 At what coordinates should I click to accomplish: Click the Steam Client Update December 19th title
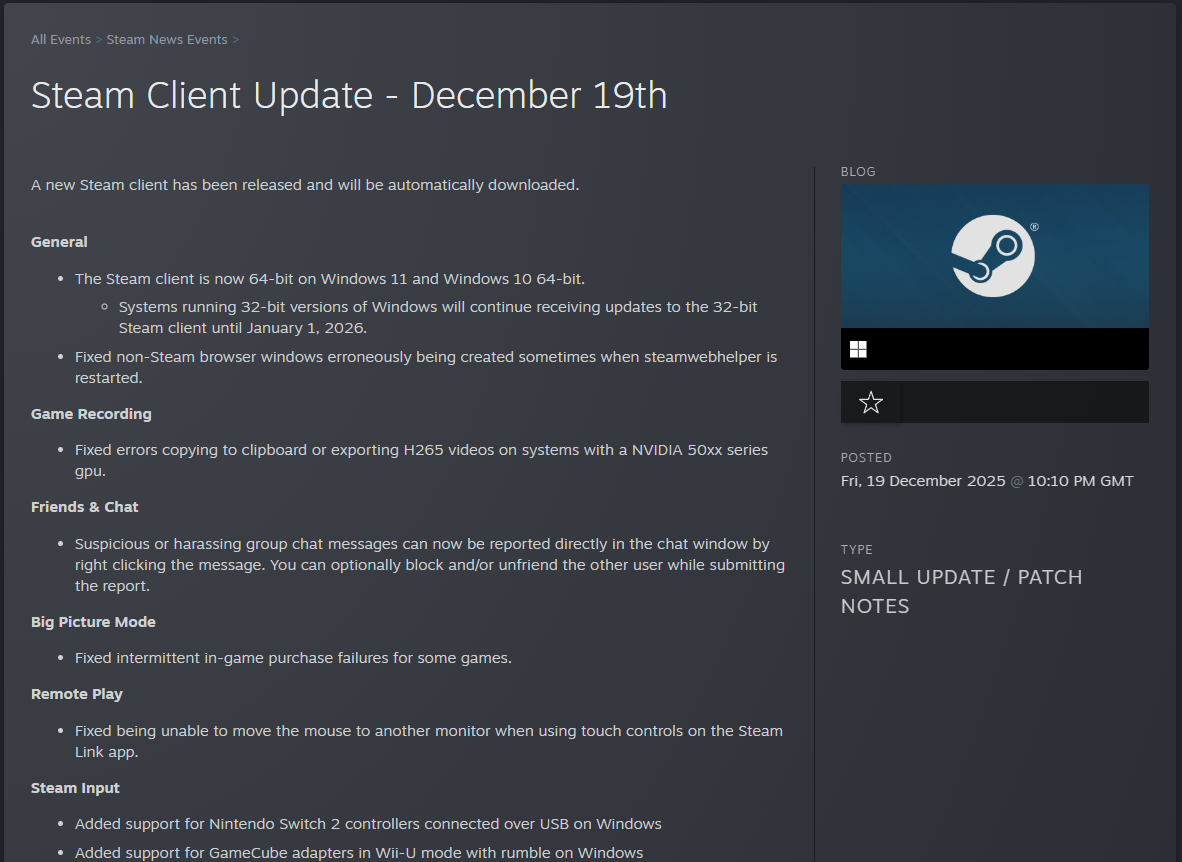pyautogui.click(x=348, y=95)
